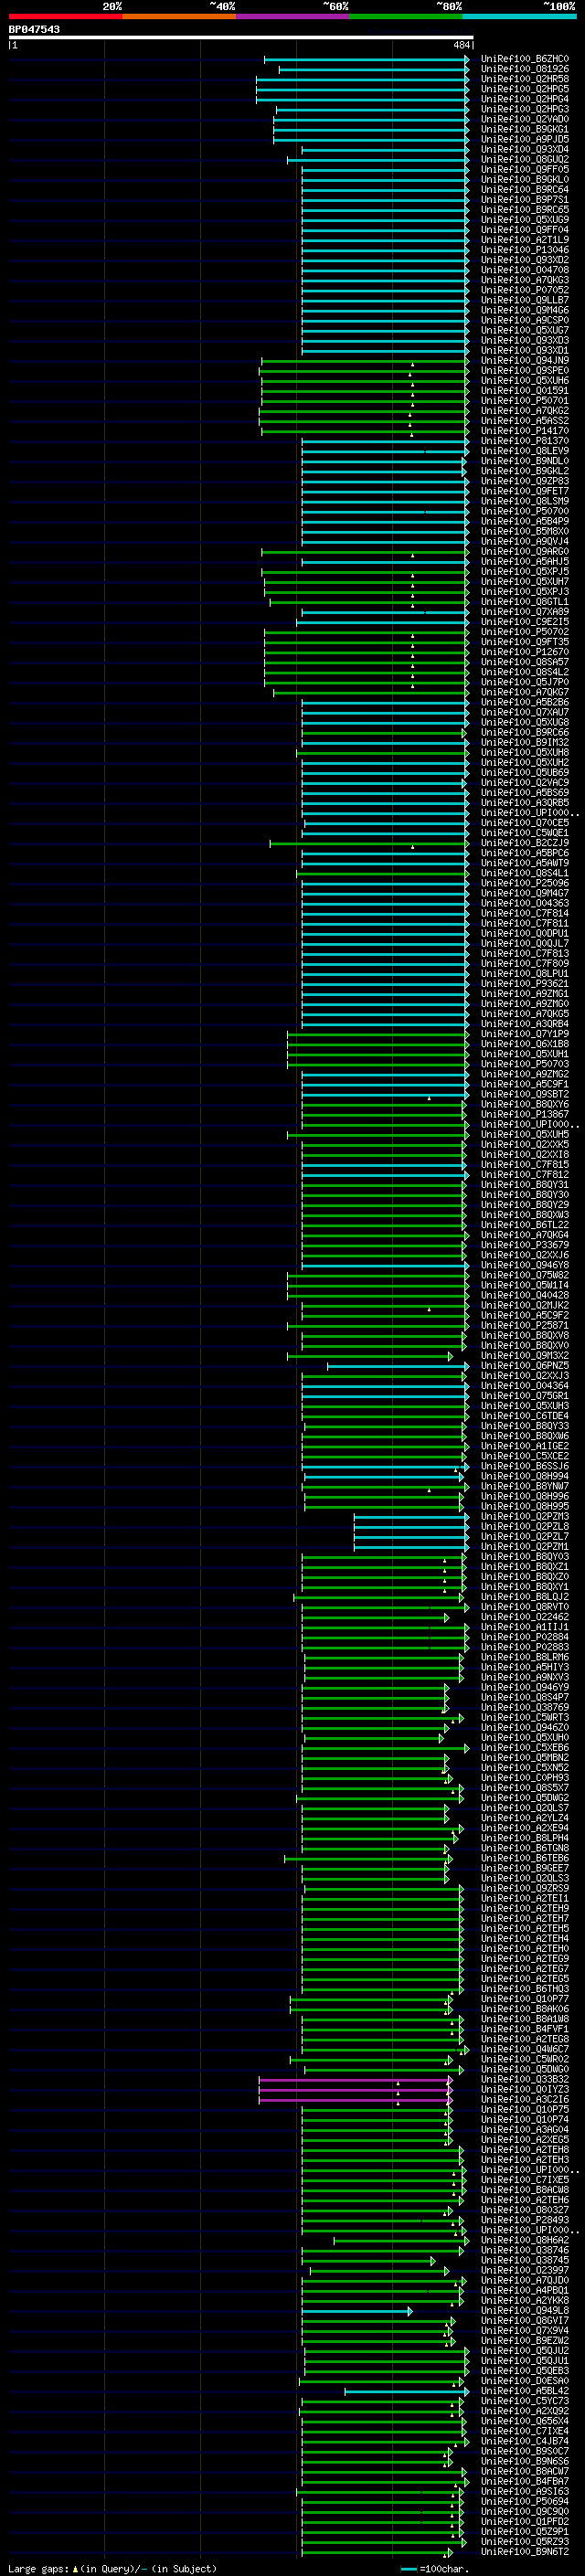Screen dimensions: 585x2576
Task: Select hit label UniRef100_P13867
Action: pos(525,1114)
